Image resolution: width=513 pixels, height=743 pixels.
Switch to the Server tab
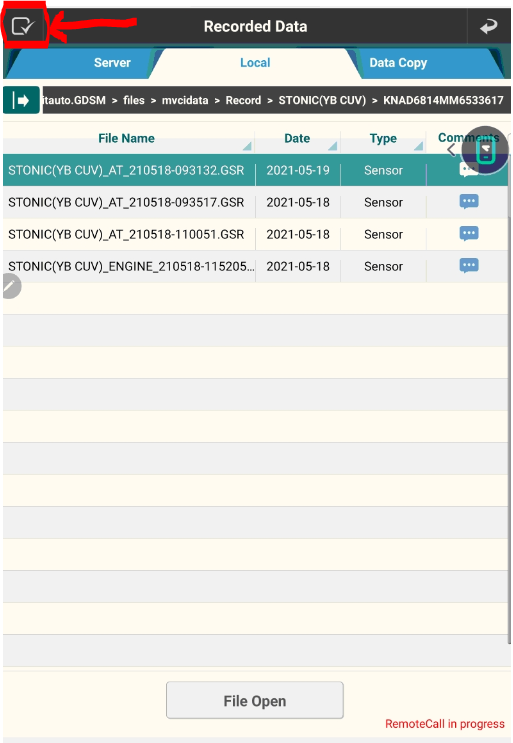point(112,63)
